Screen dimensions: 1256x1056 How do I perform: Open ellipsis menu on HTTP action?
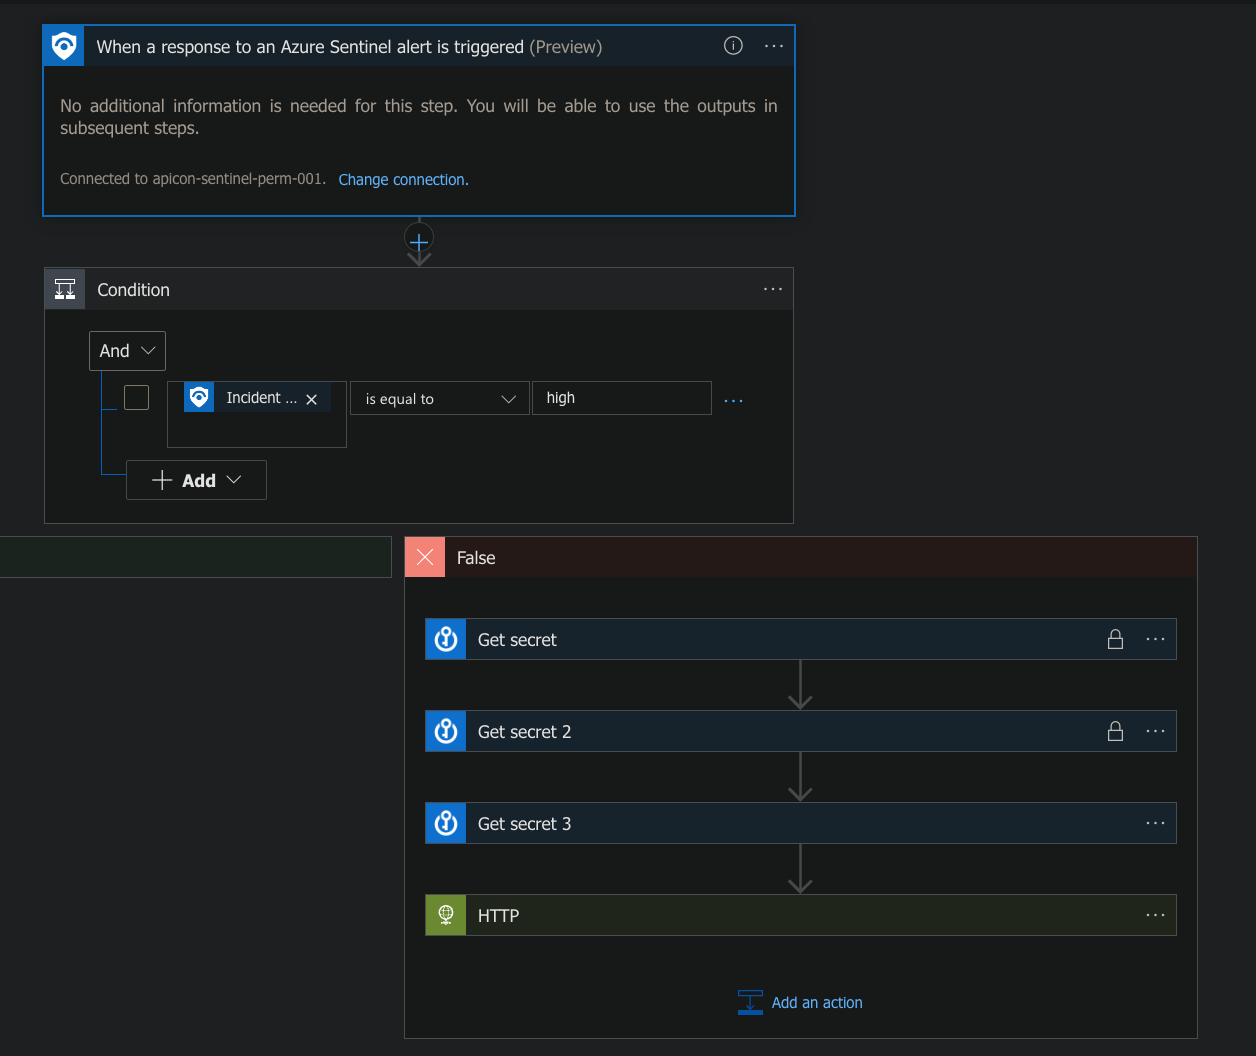1155,915
